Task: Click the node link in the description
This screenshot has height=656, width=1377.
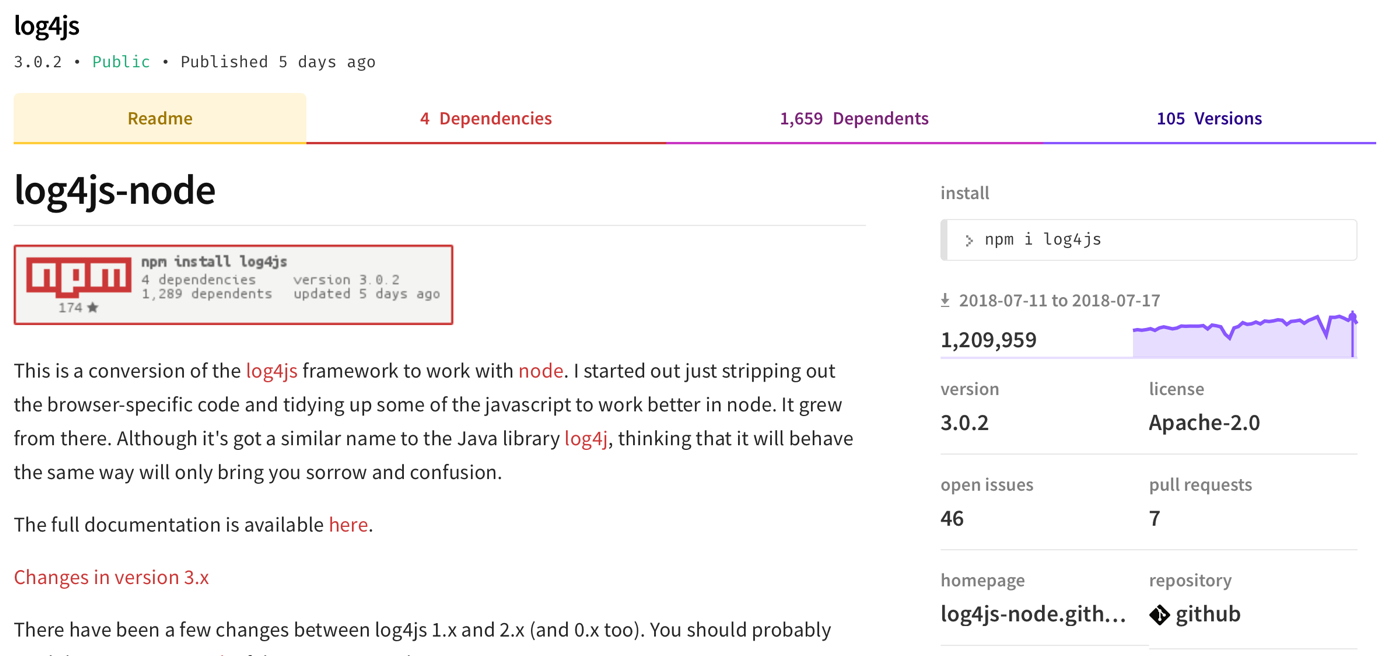Action: (540, 370)
